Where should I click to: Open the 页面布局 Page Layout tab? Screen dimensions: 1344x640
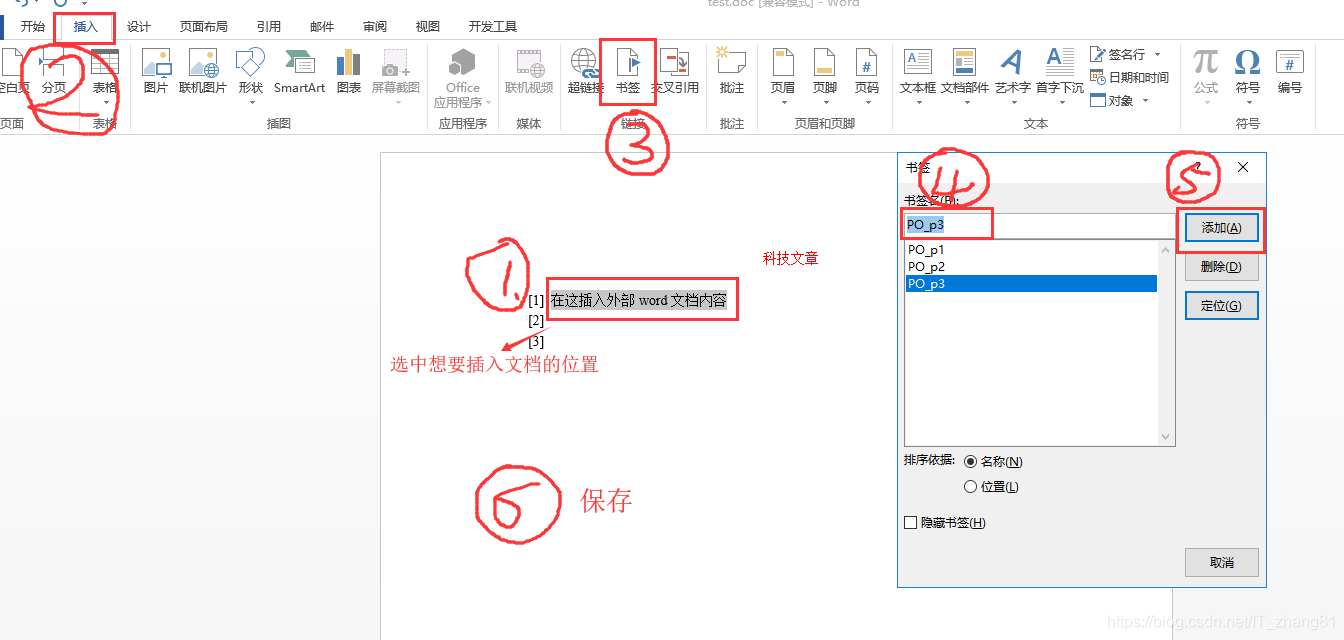tap(204, 27)
